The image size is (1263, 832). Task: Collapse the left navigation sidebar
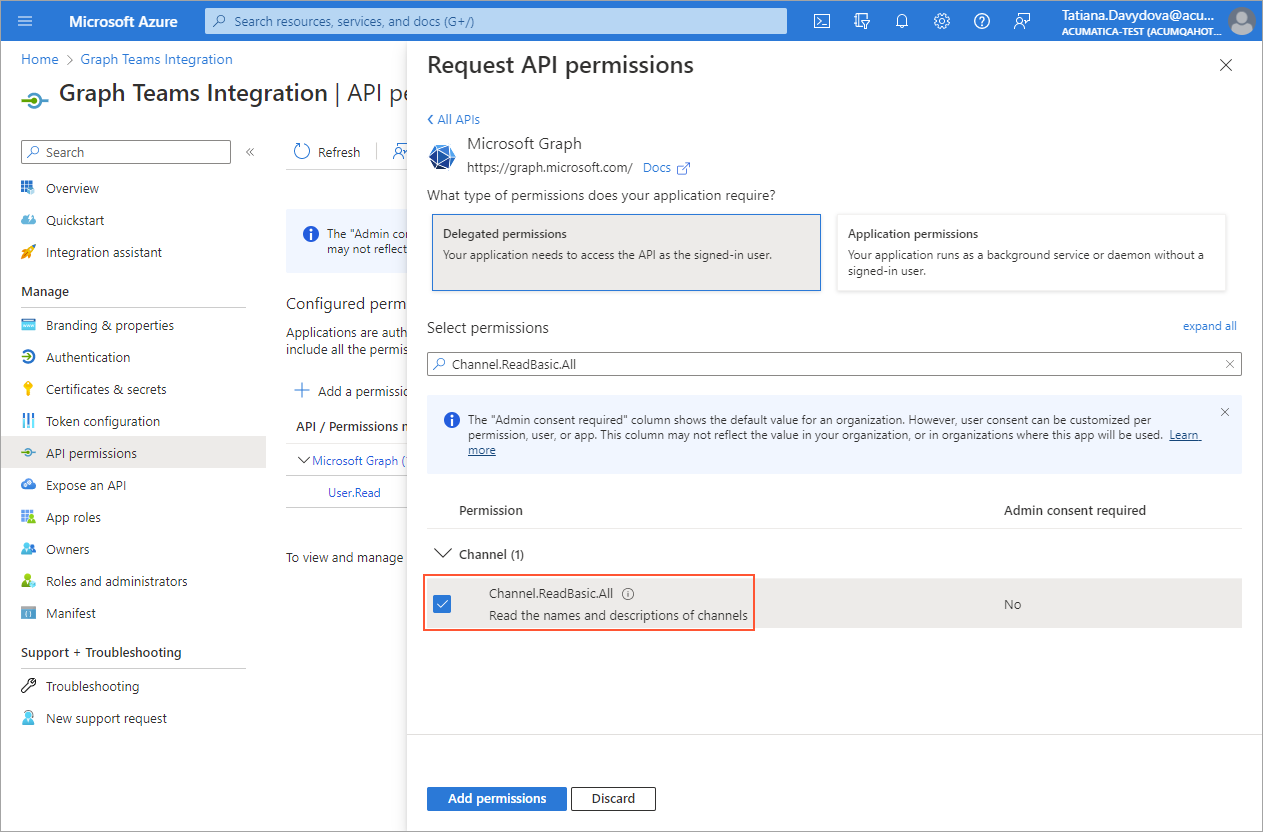pos(250,152)
